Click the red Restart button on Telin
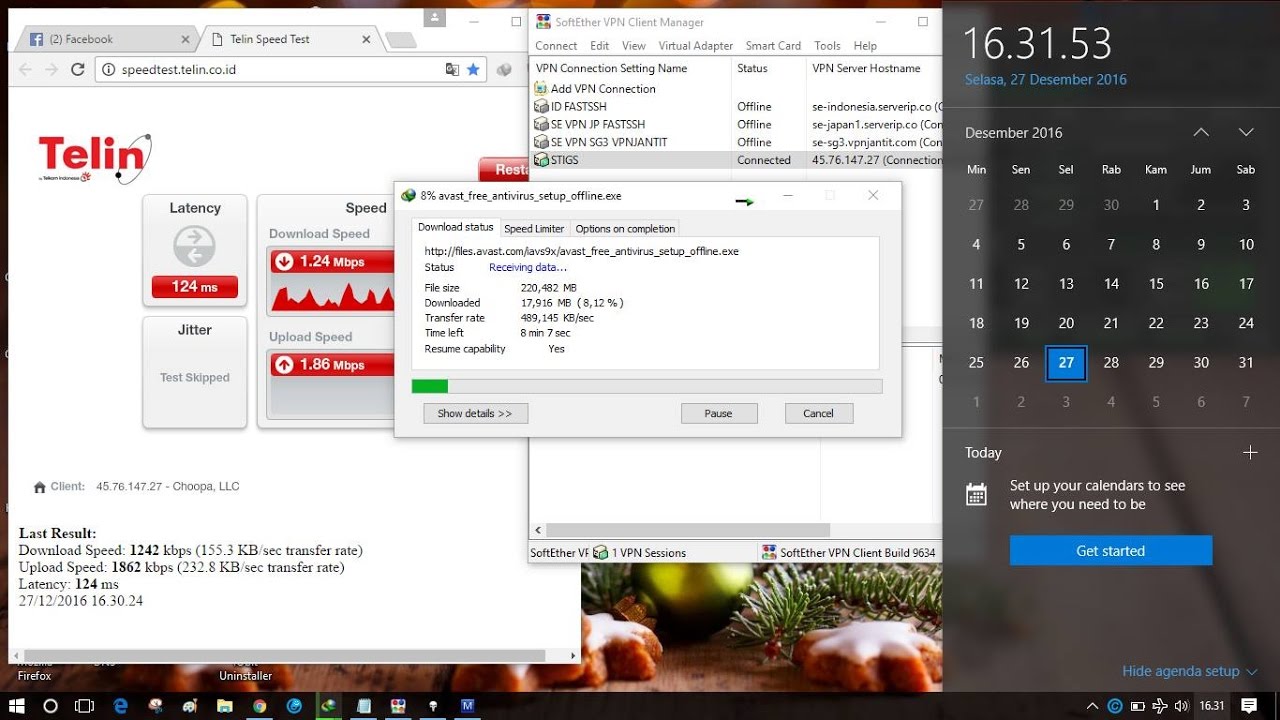Viewport: 1280px width, 720px height. click(504, 169)
